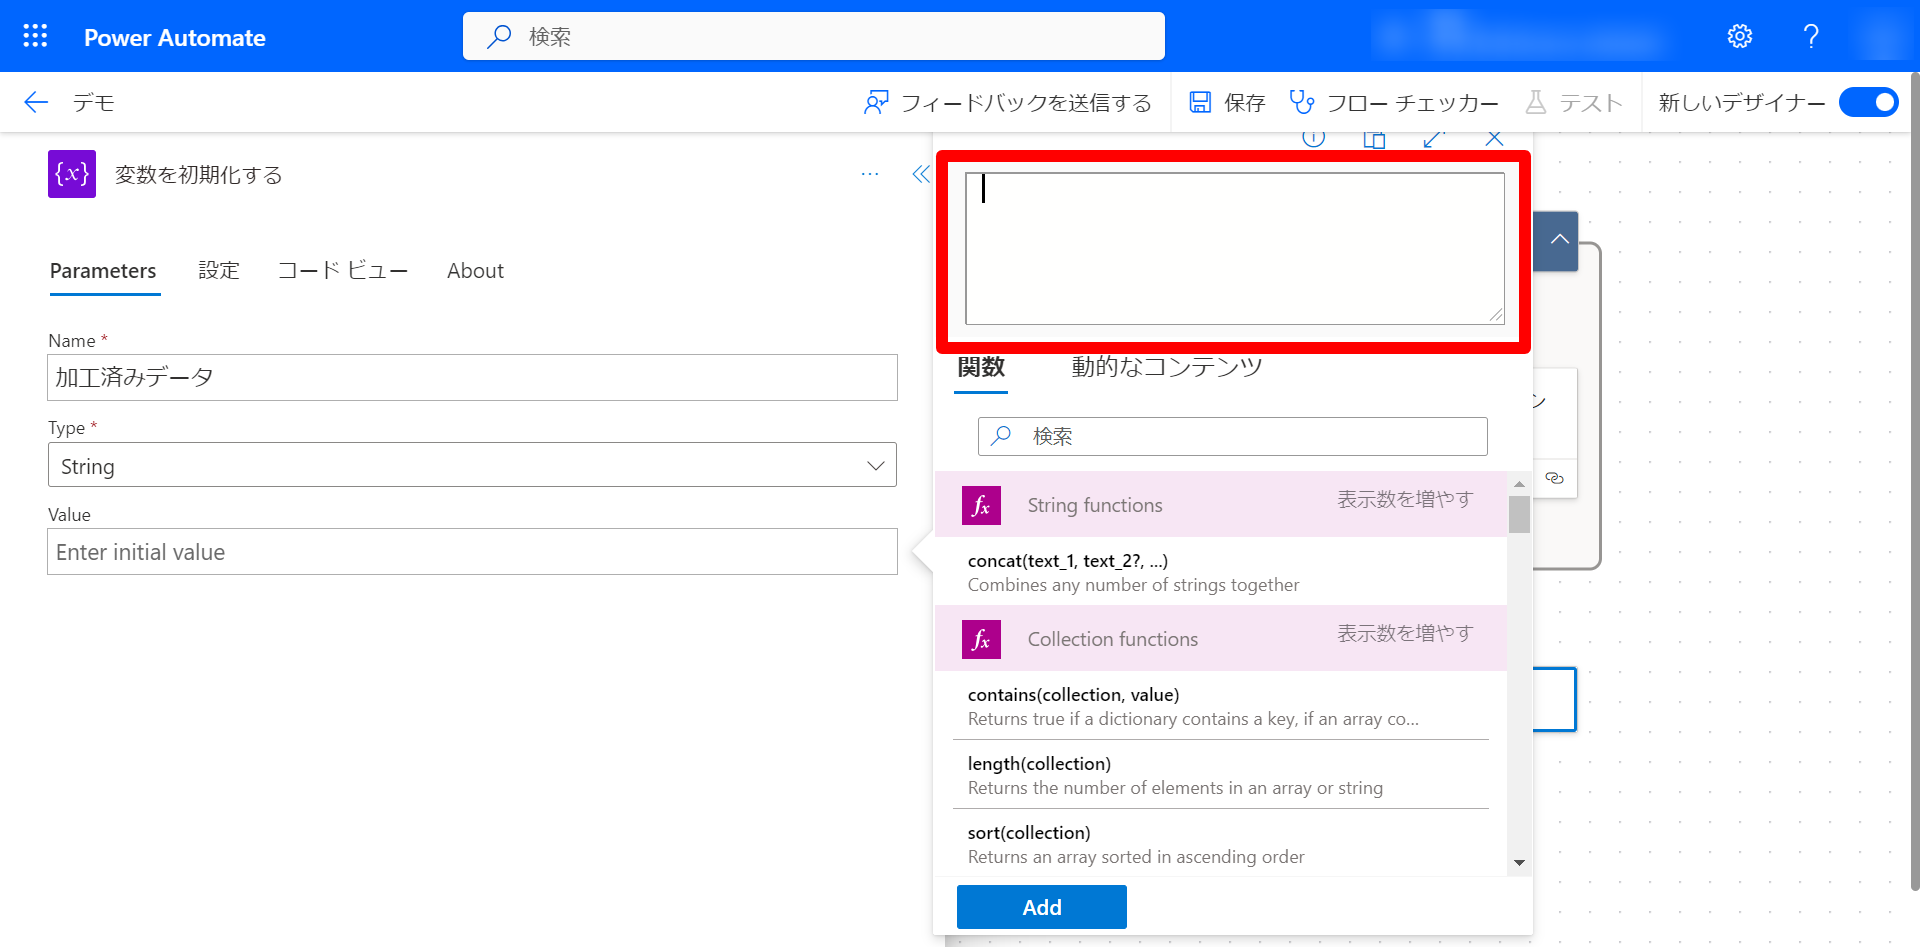Select the Collection functions fx icon
Viewport: 1920px width, 947px height.
click(x=980, y=639)
